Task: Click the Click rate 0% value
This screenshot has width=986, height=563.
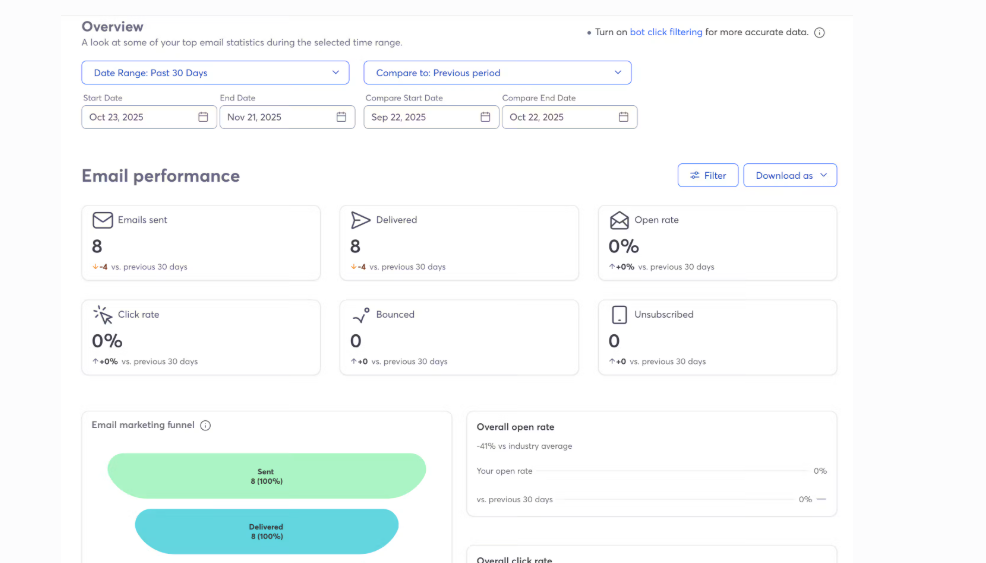Action: (107, 341)
